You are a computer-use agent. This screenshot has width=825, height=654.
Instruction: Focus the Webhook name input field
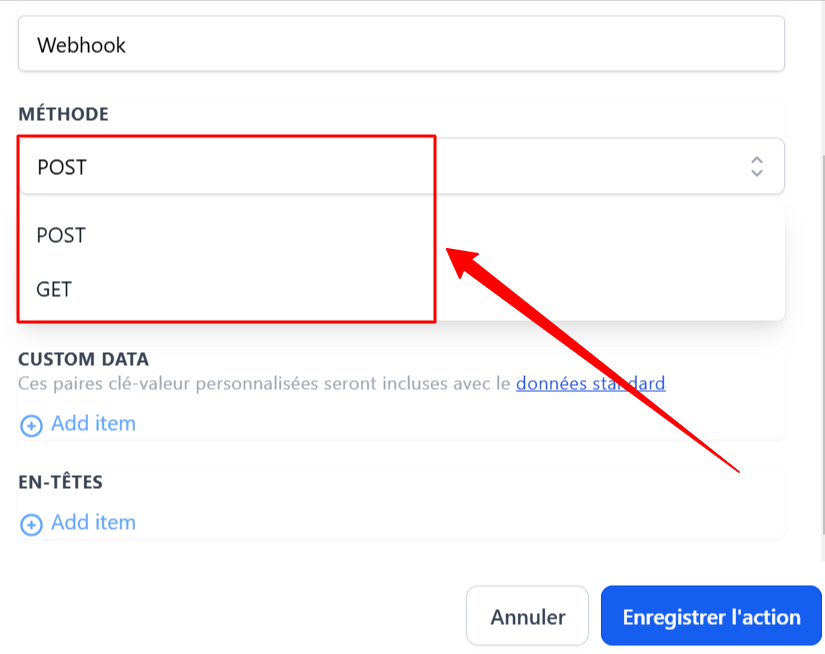click(x=401, y=44)
